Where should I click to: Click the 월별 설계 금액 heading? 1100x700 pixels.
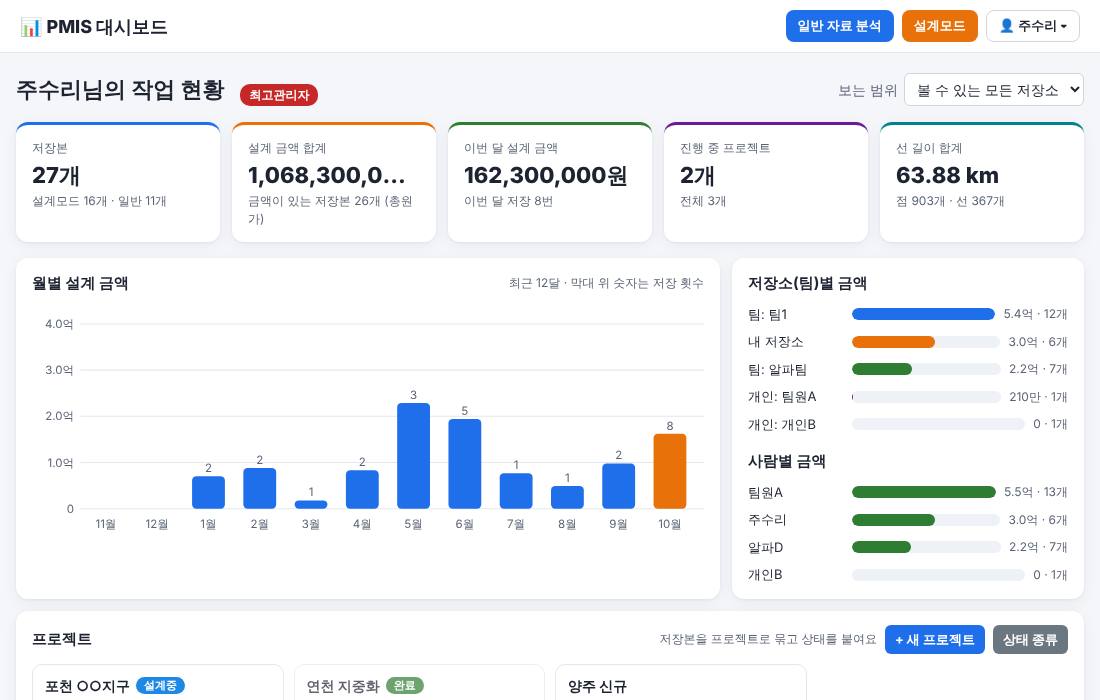pos(80,283)
